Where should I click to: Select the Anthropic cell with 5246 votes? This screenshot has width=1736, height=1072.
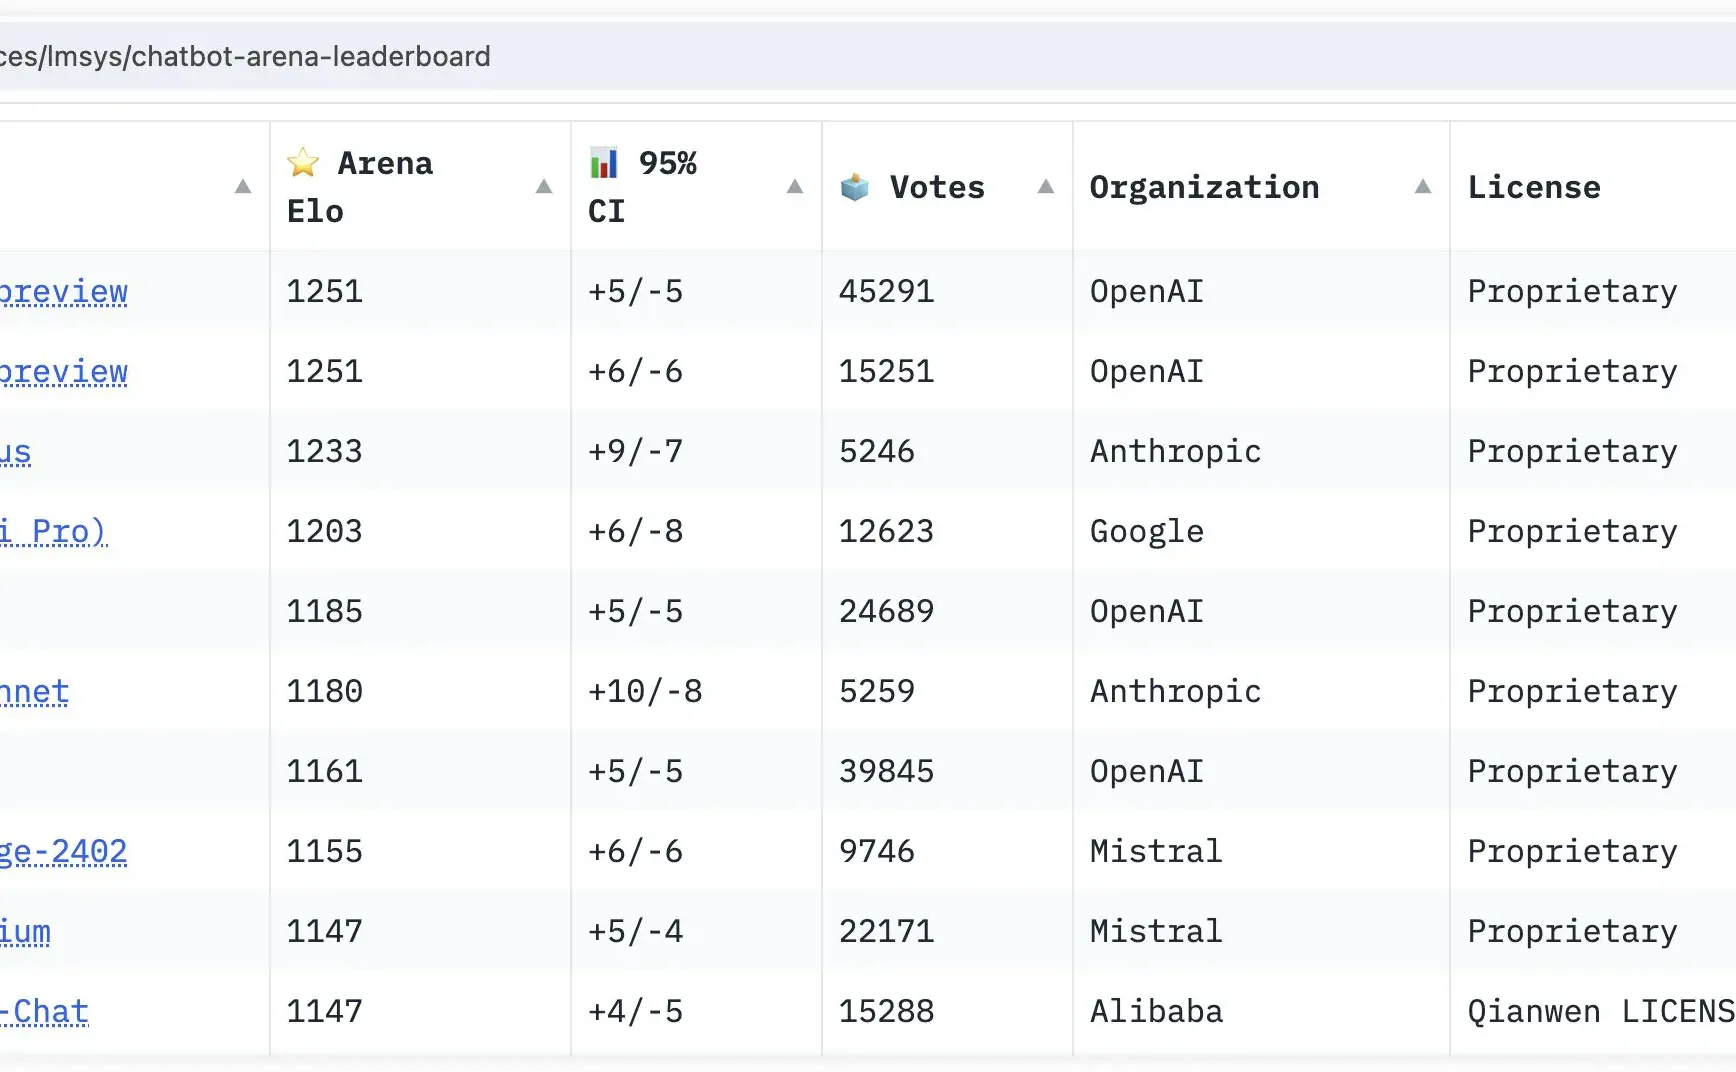click(1261, 451)
